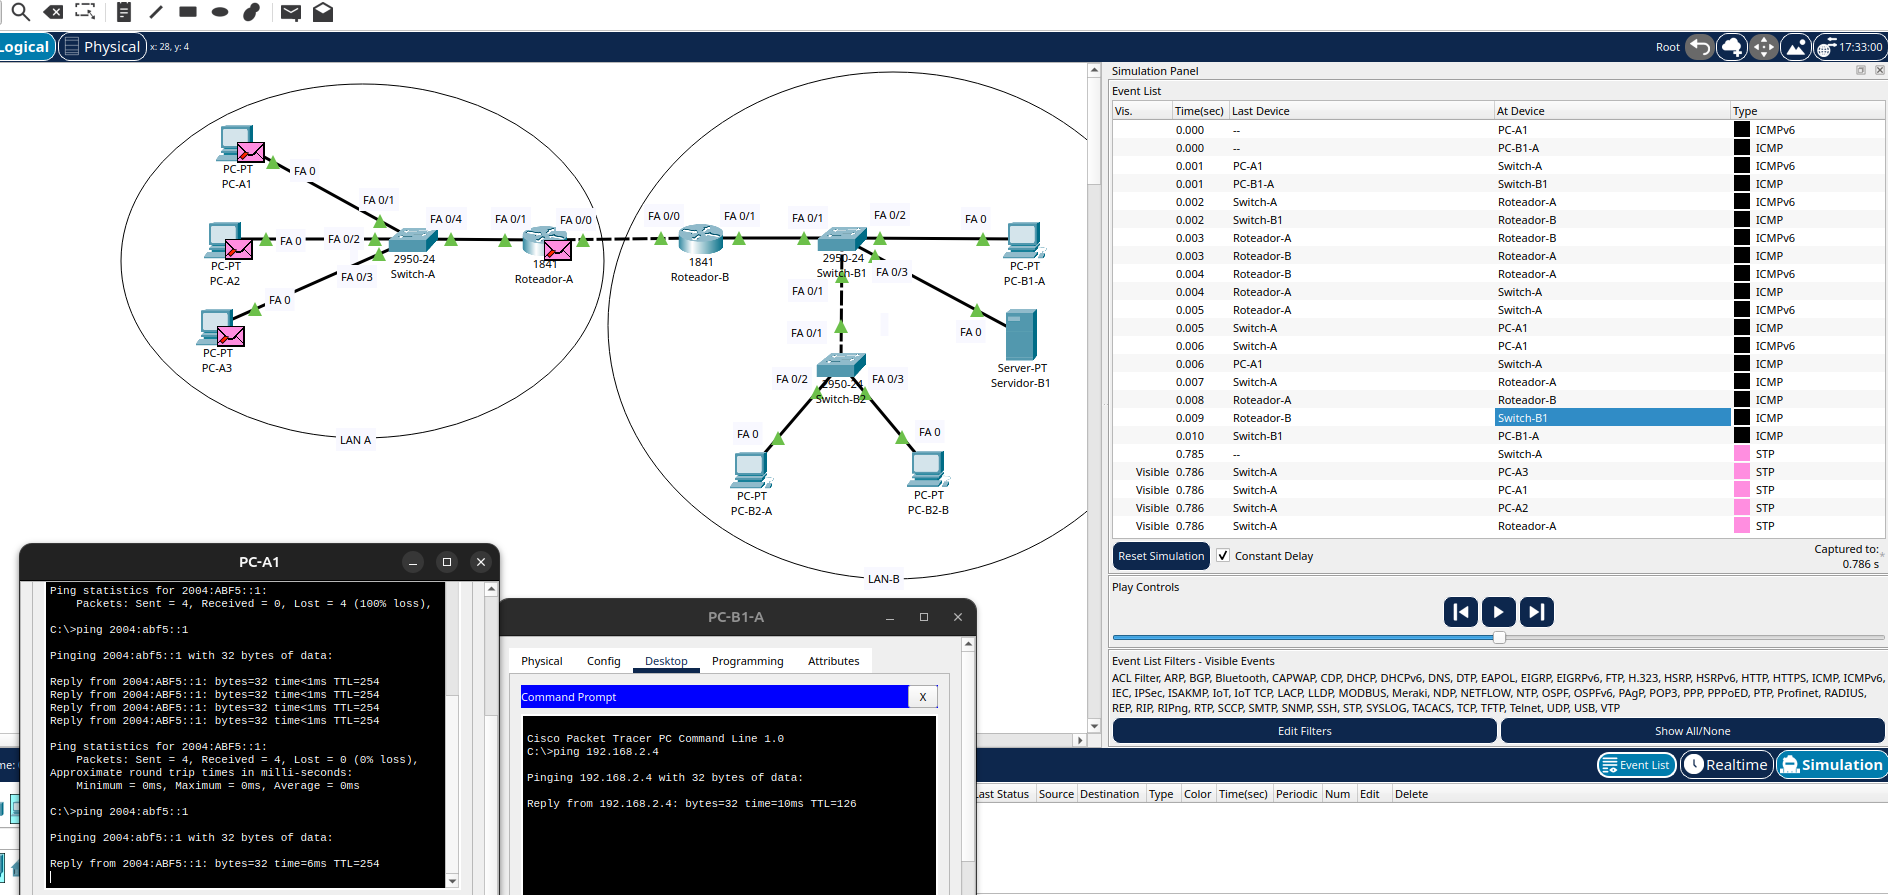The width and height of the screenshot is (1888, 895).
Task: Go back one step in simulation playback
Action: click(1461, 612)
